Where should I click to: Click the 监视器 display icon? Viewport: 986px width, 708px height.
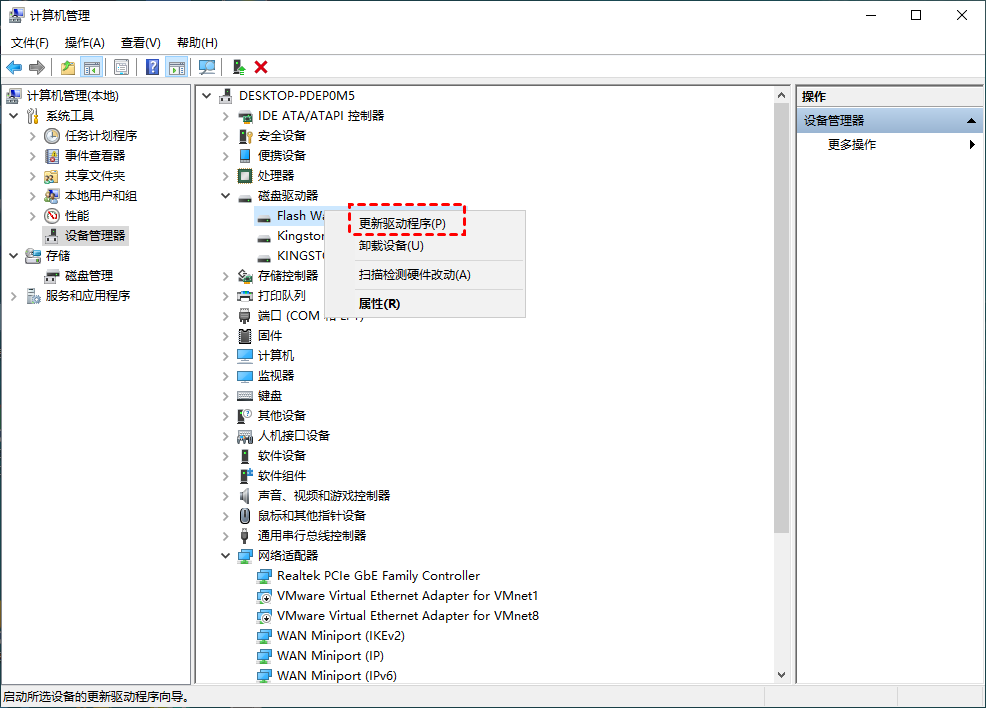point(245,376)
